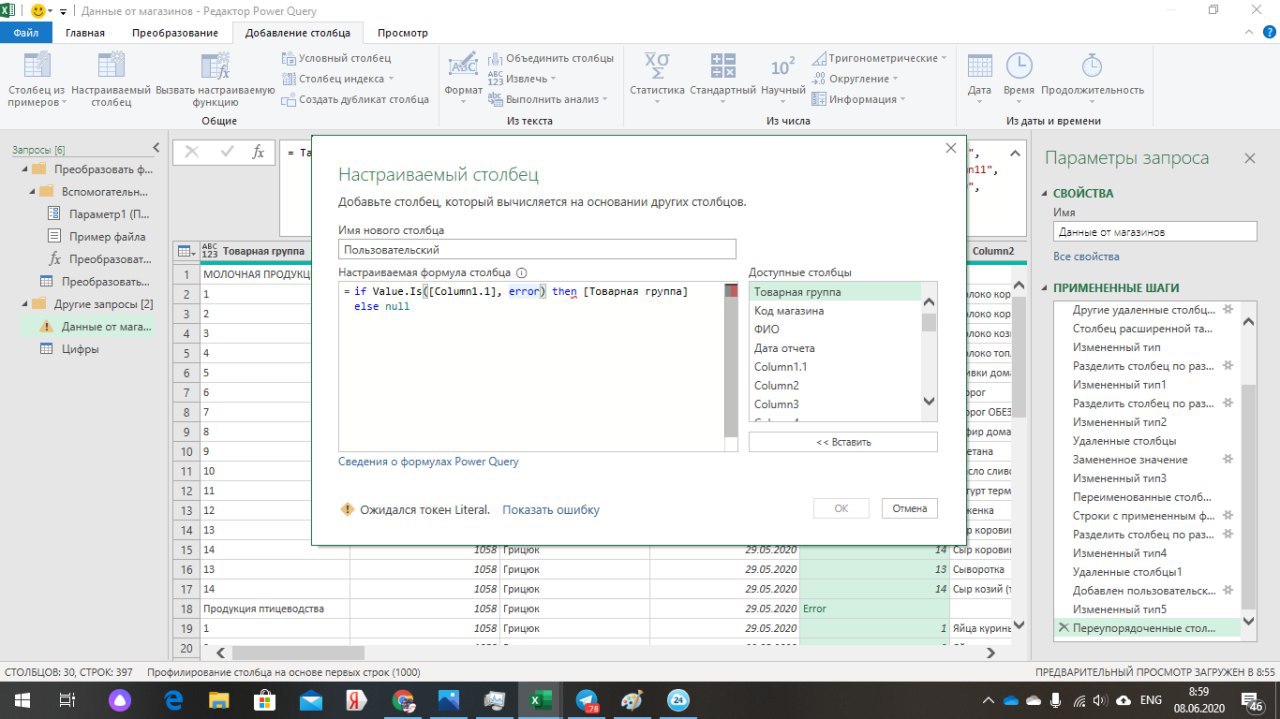Click the Отмена button
1280x719 pixels.
[x=910, y=508]
